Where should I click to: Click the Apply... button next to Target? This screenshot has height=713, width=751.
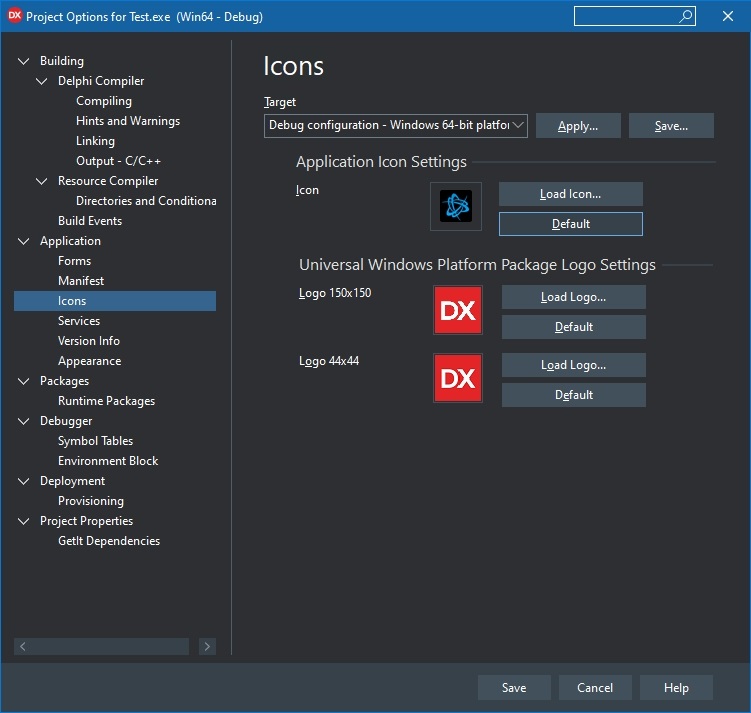click(x=578, y=126)
